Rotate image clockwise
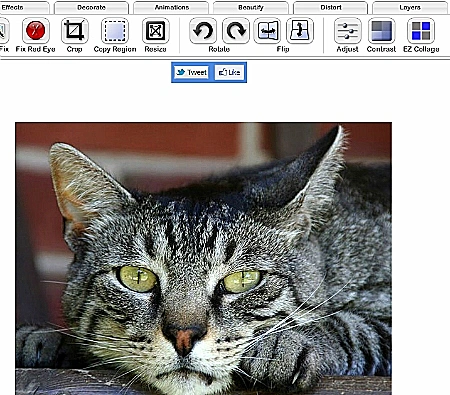Viewport: 450px width, 395px height. 236,31
